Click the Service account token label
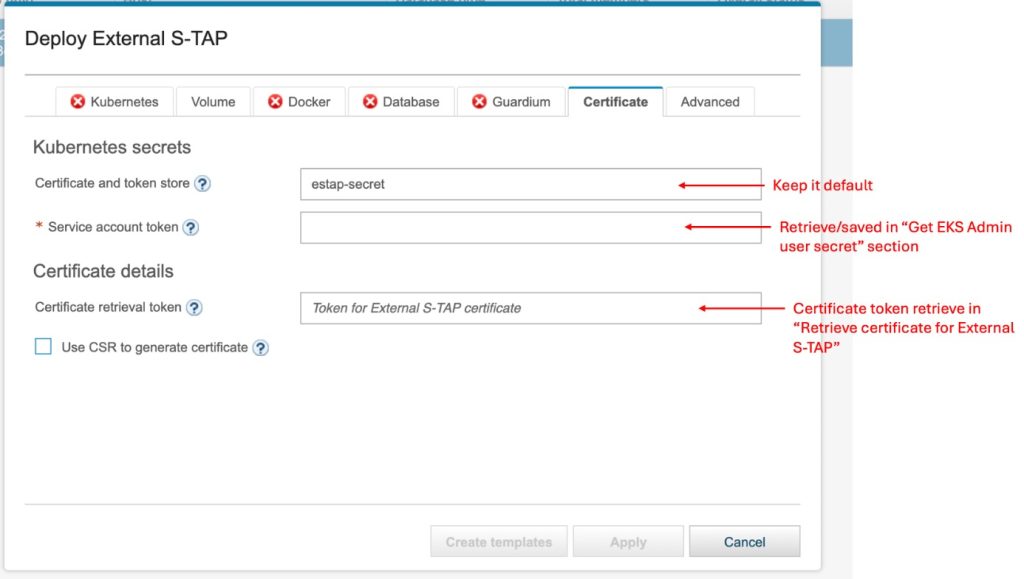The width and height of the screenshot is (1024, 579). tap(113, 227)
